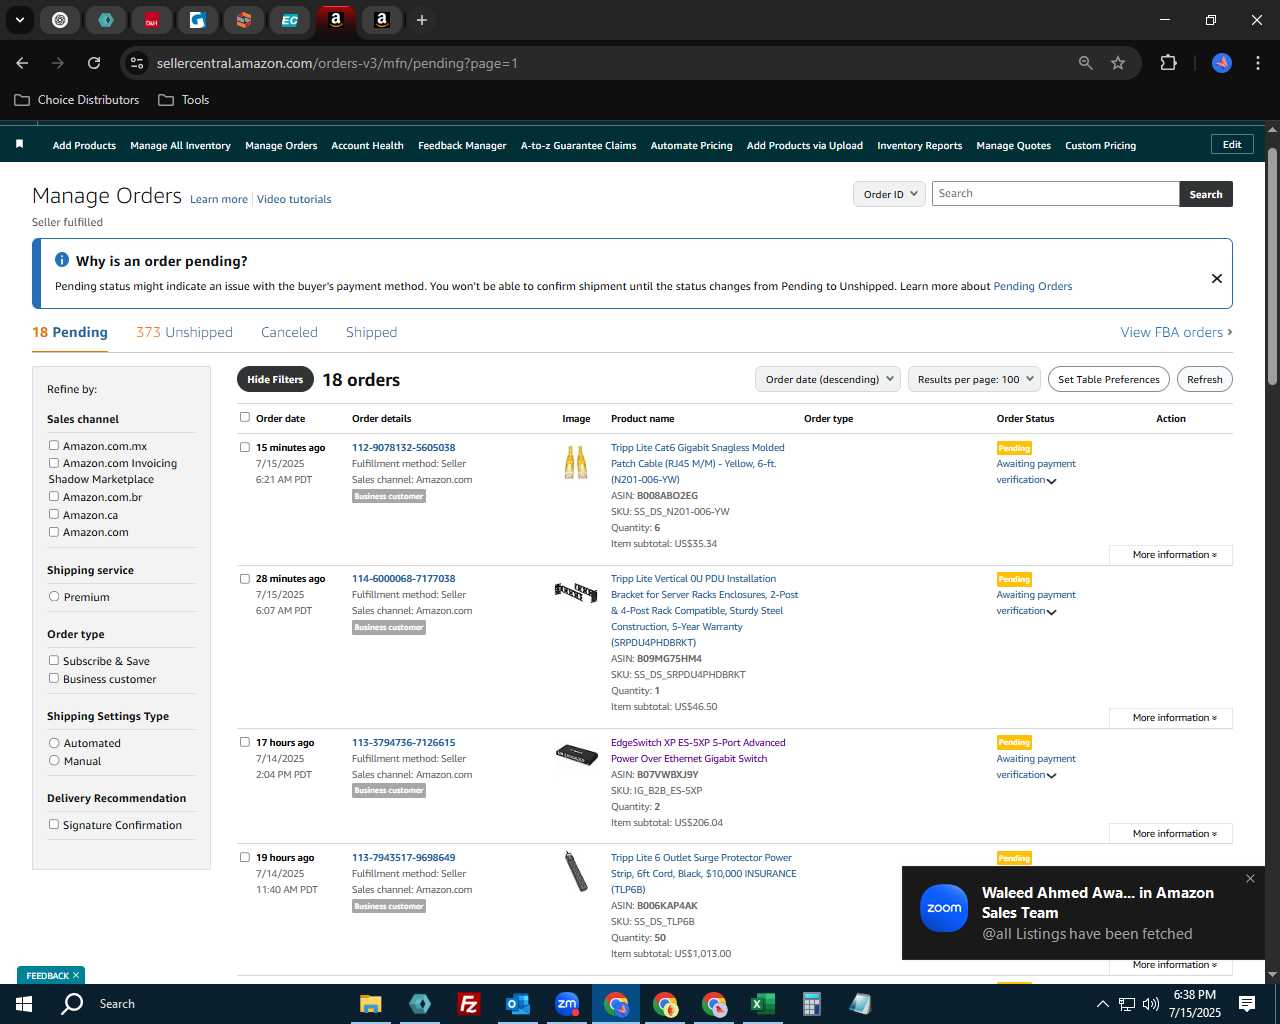This screenshot has height=1024, width=1280.
Task: Check the Business customer order type filter
Action: (54, 678)
